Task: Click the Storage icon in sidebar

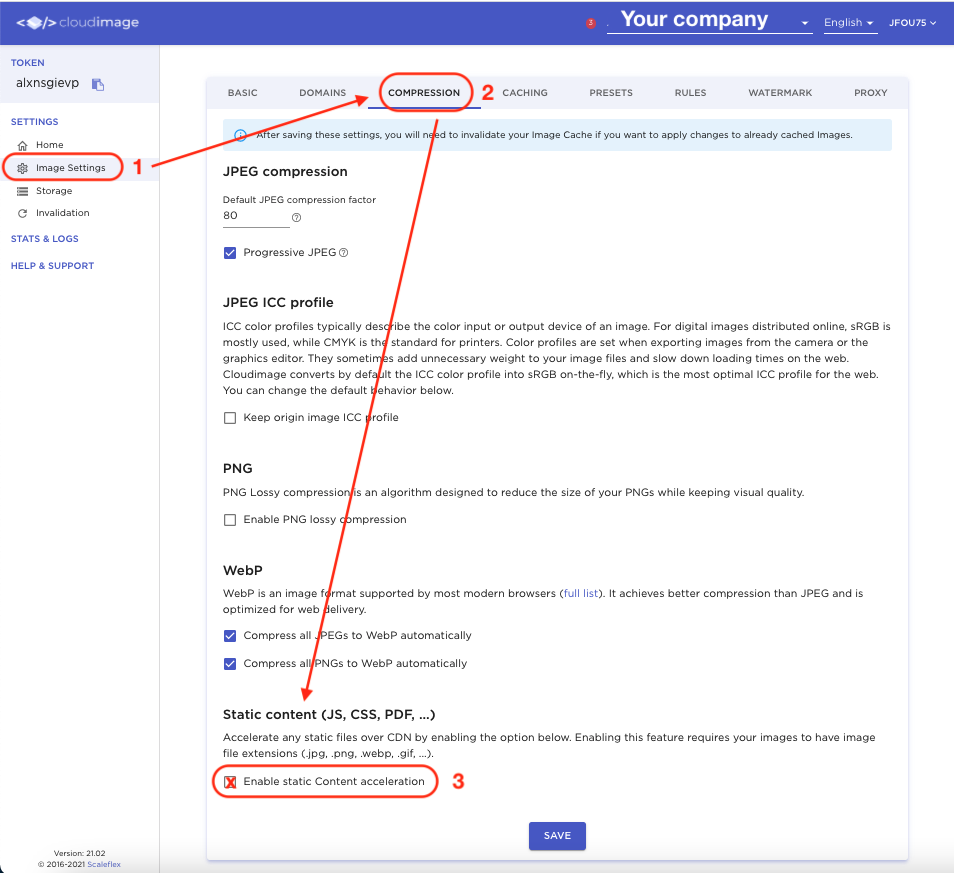Action: (23, 191)
